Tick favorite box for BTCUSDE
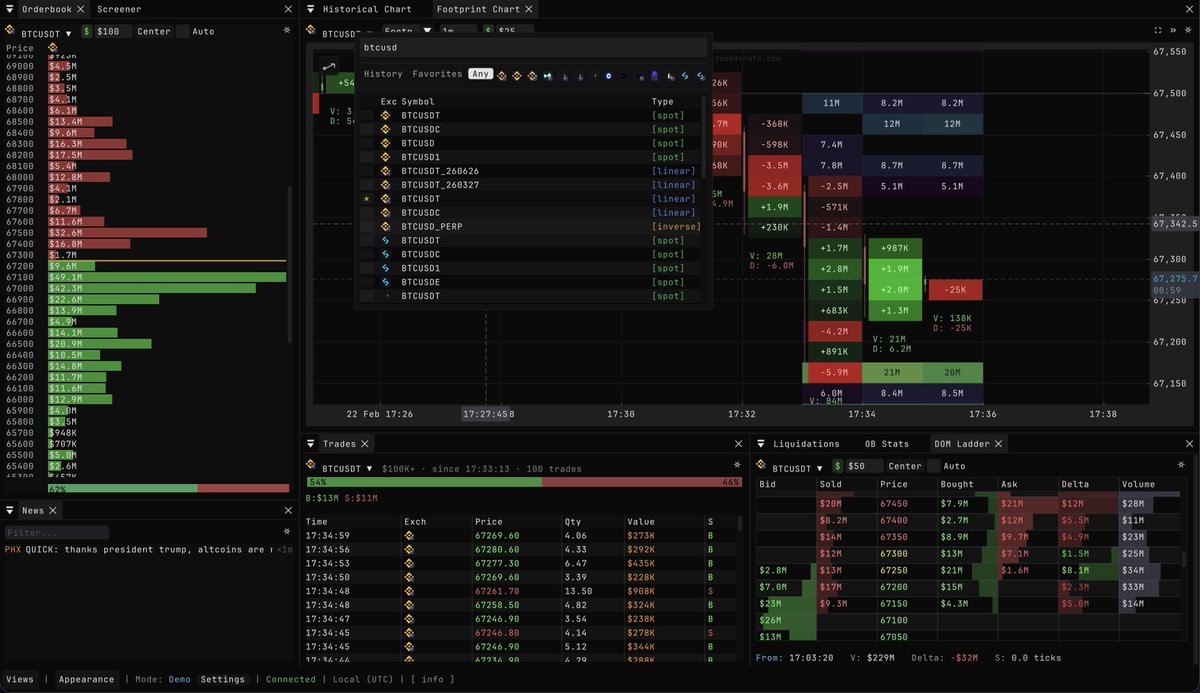1200x693 pixels. pyautogui.click(x=367, y=282)
